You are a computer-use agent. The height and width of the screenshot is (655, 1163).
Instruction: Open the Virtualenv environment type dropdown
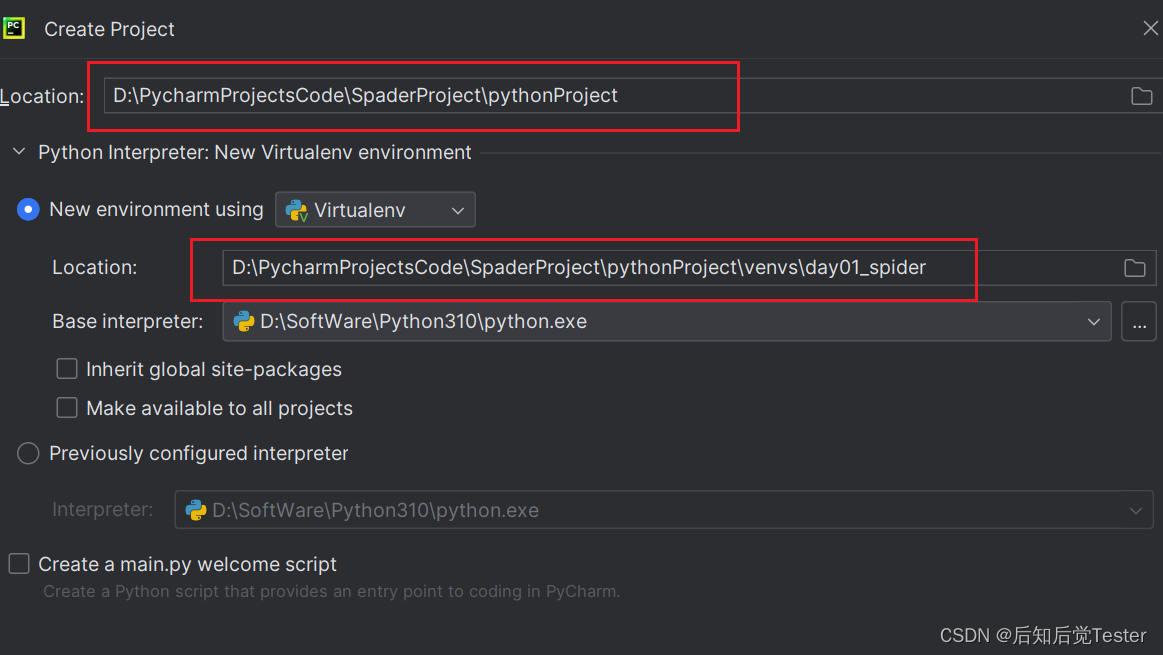pyautogui.click(x=457, y=210)
